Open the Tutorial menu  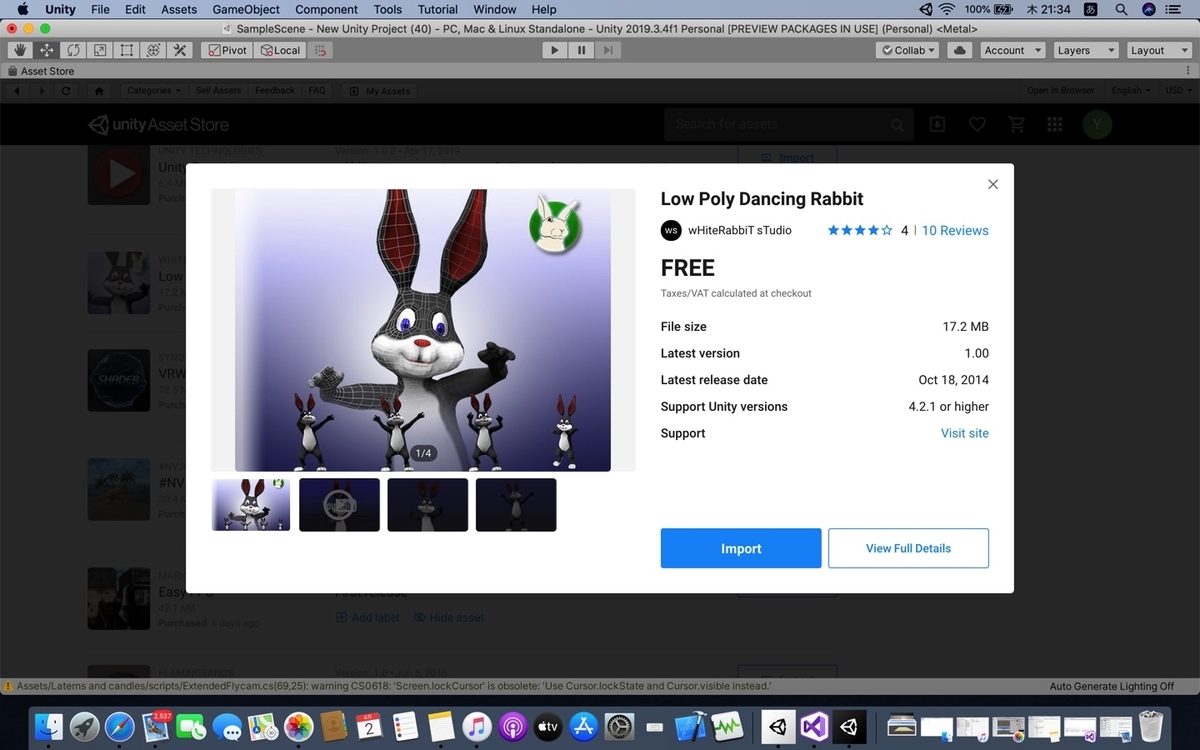[438, 9]
